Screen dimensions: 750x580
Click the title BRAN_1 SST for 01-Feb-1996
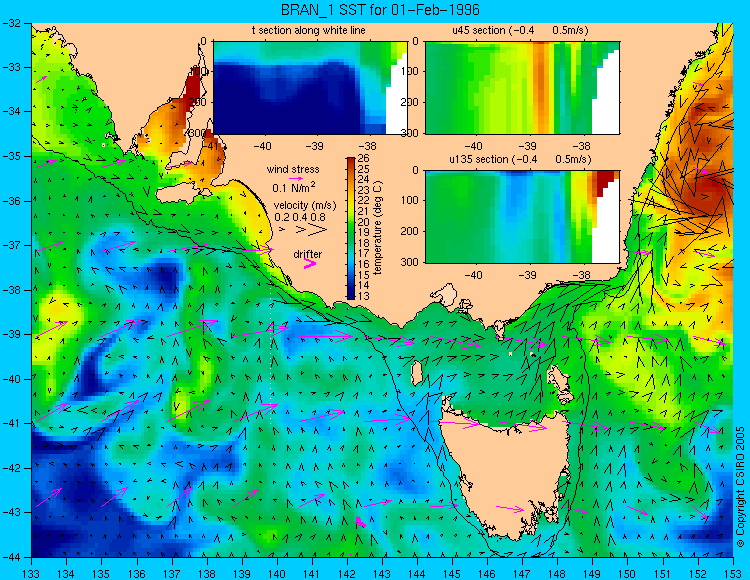(x=379, y=10)
